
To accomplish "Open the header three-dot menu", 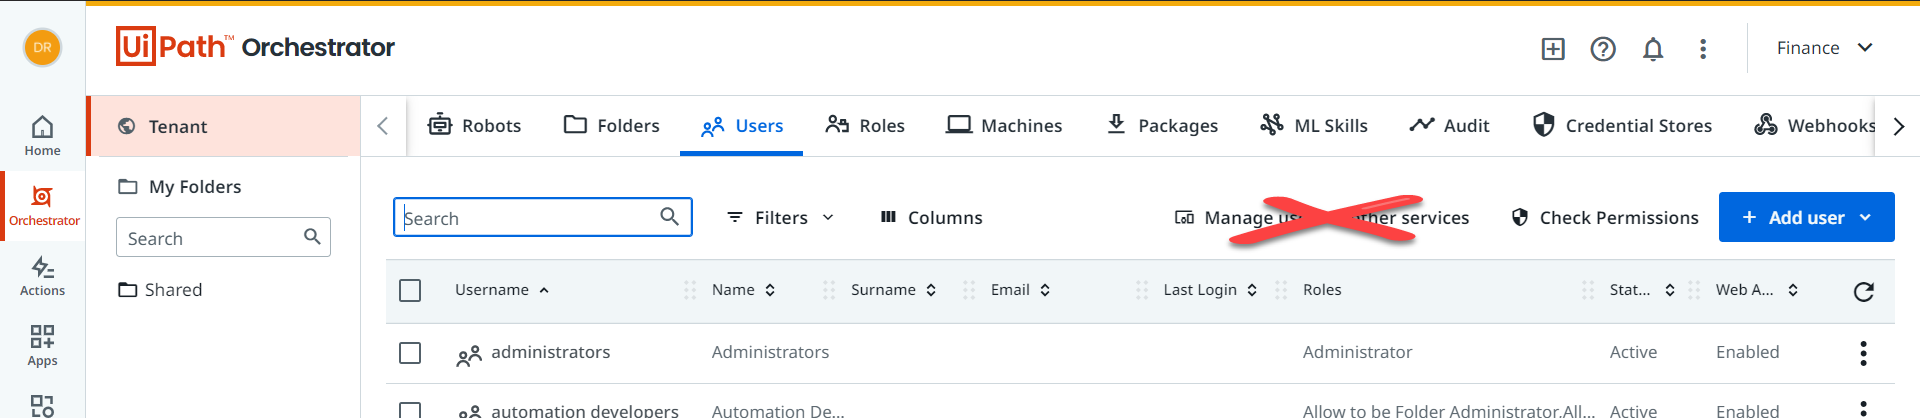I will click(x=1703, y=49).
